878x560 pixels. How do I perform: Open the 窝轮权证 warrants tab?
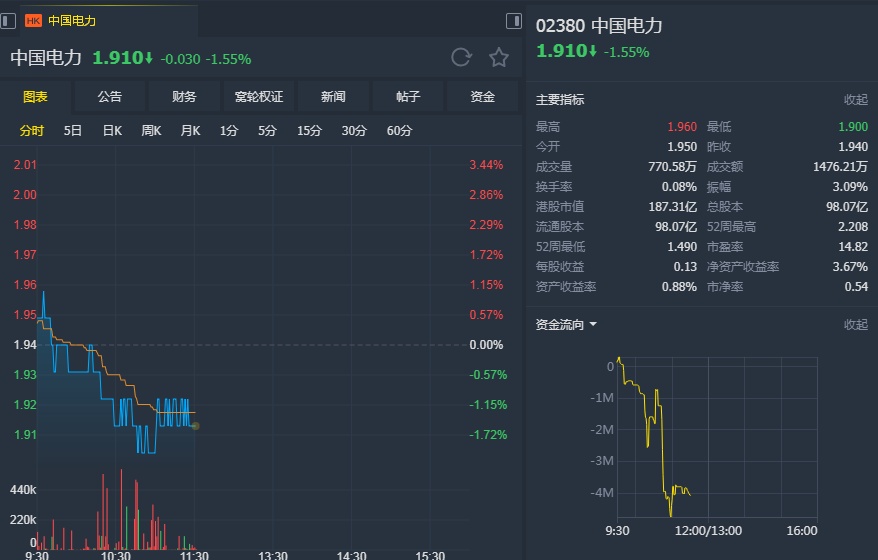point(259,97)
